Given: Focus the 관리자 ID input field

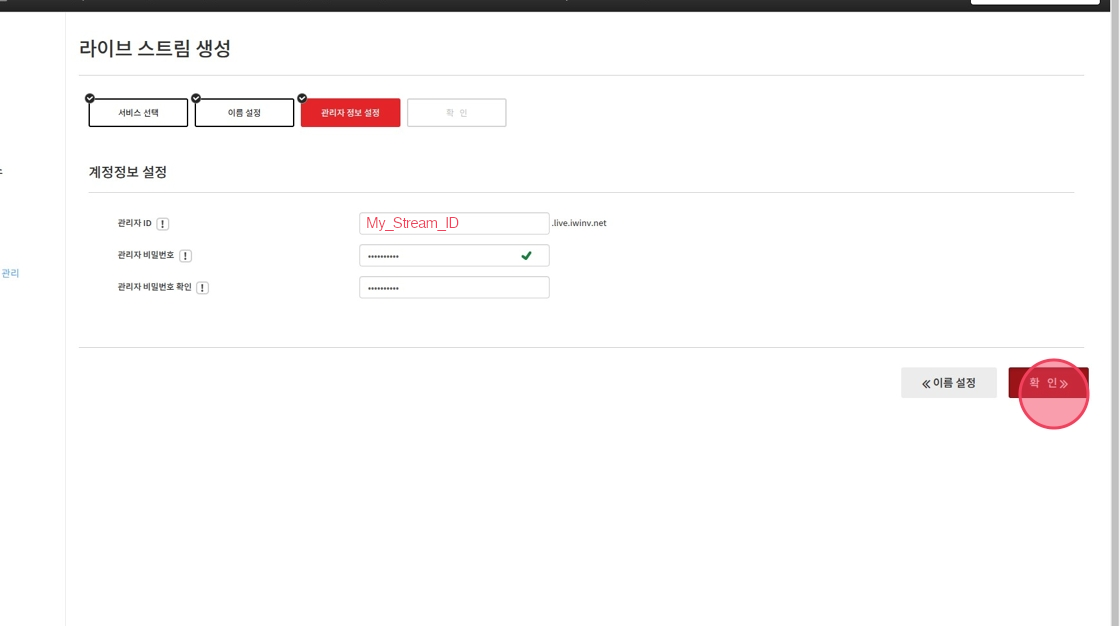Looking at the screenshot, I should click(x=454, y=223).
